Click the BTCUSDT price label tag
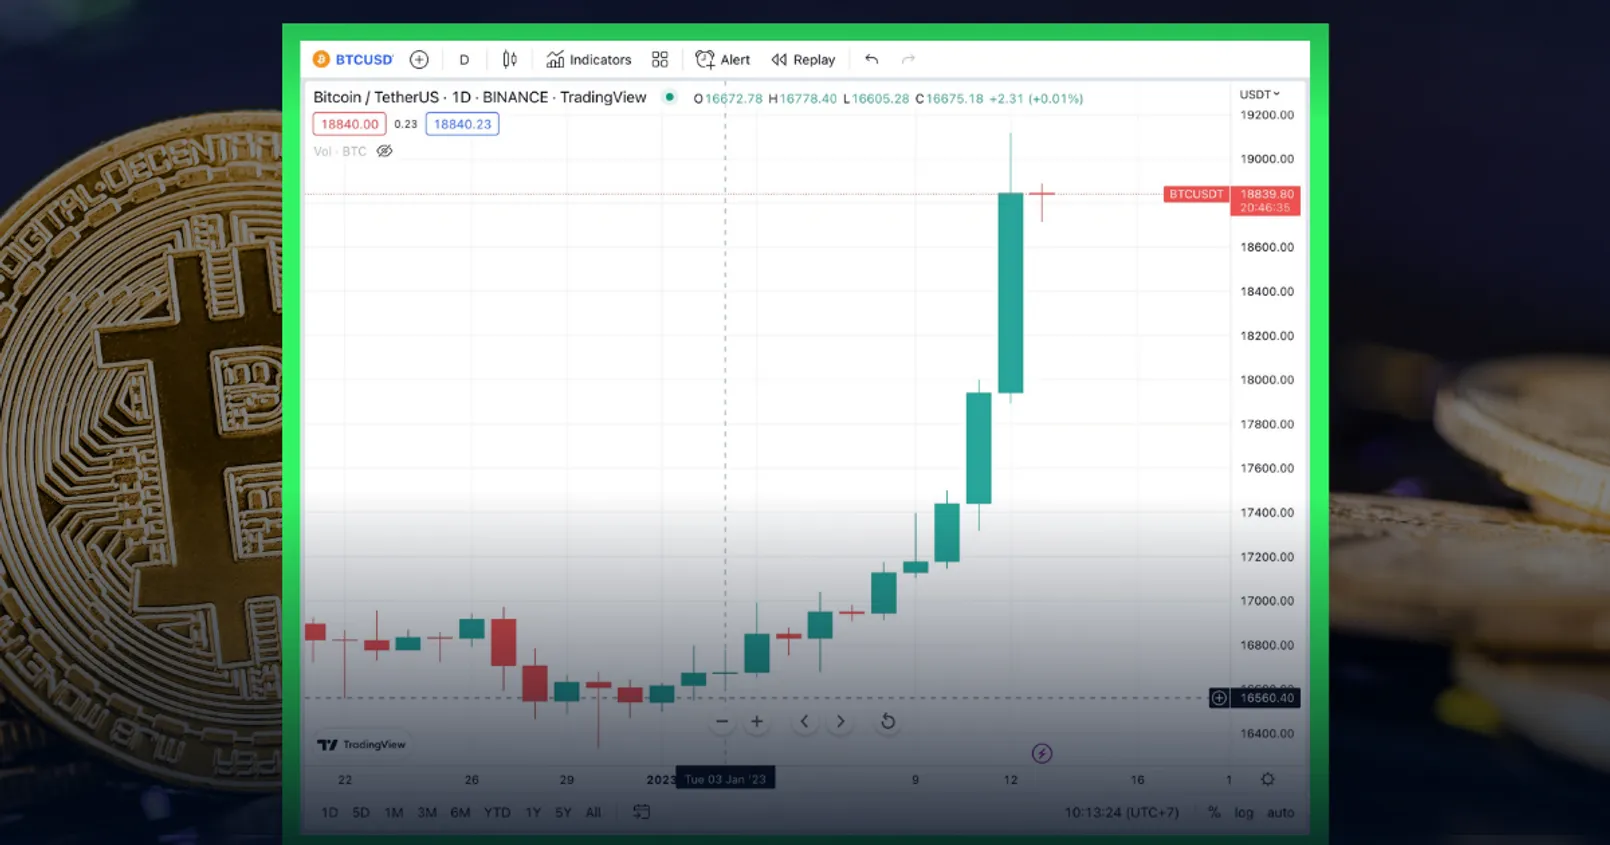This screenshot has height=845, width=1610. [1196, 194]
